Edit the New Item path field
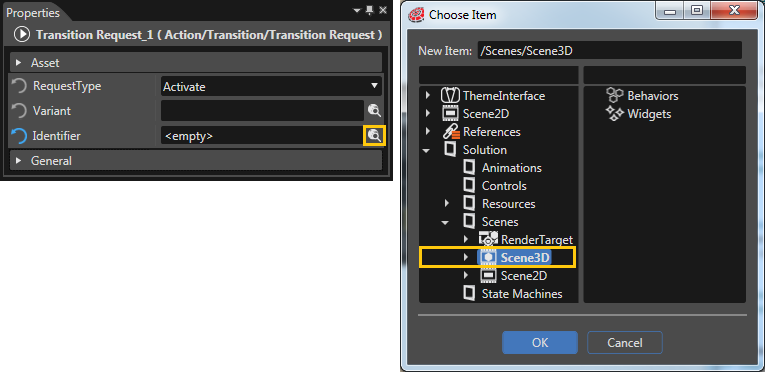This screenshot has height=373, width=766. 610,51
